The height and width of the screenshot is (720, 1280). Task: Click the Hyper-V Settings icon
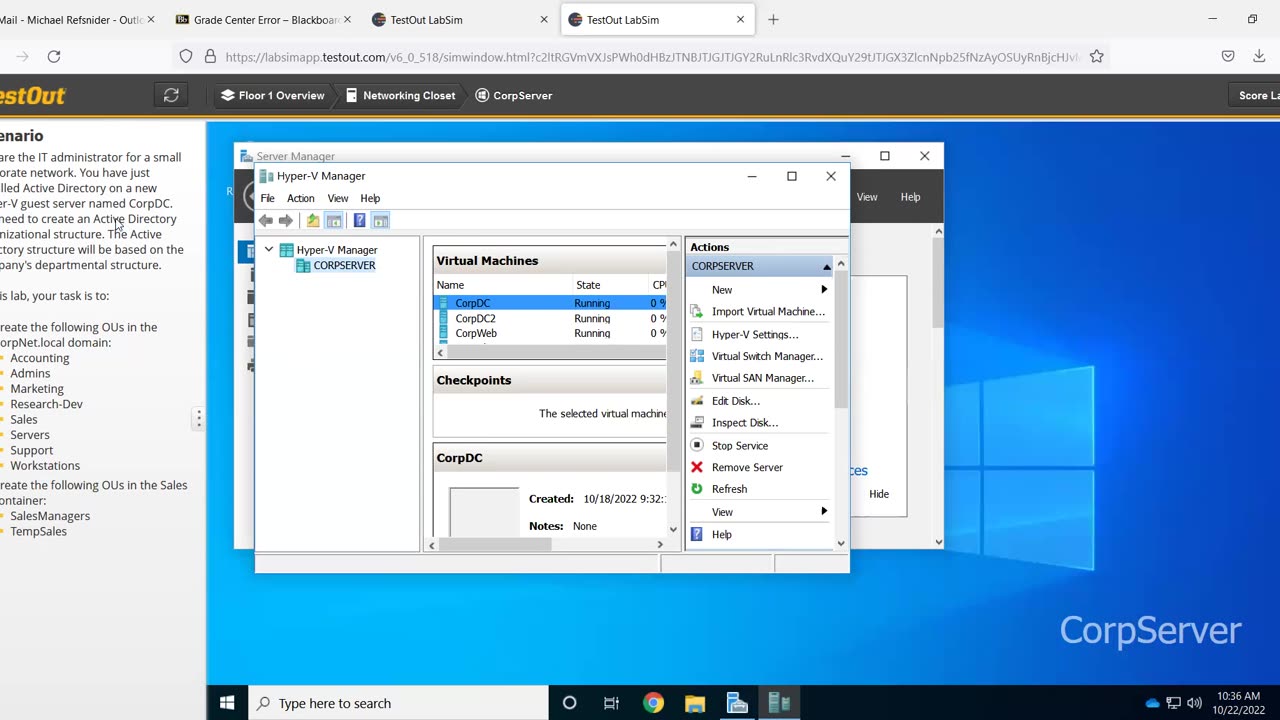click(x=697, y=334)
